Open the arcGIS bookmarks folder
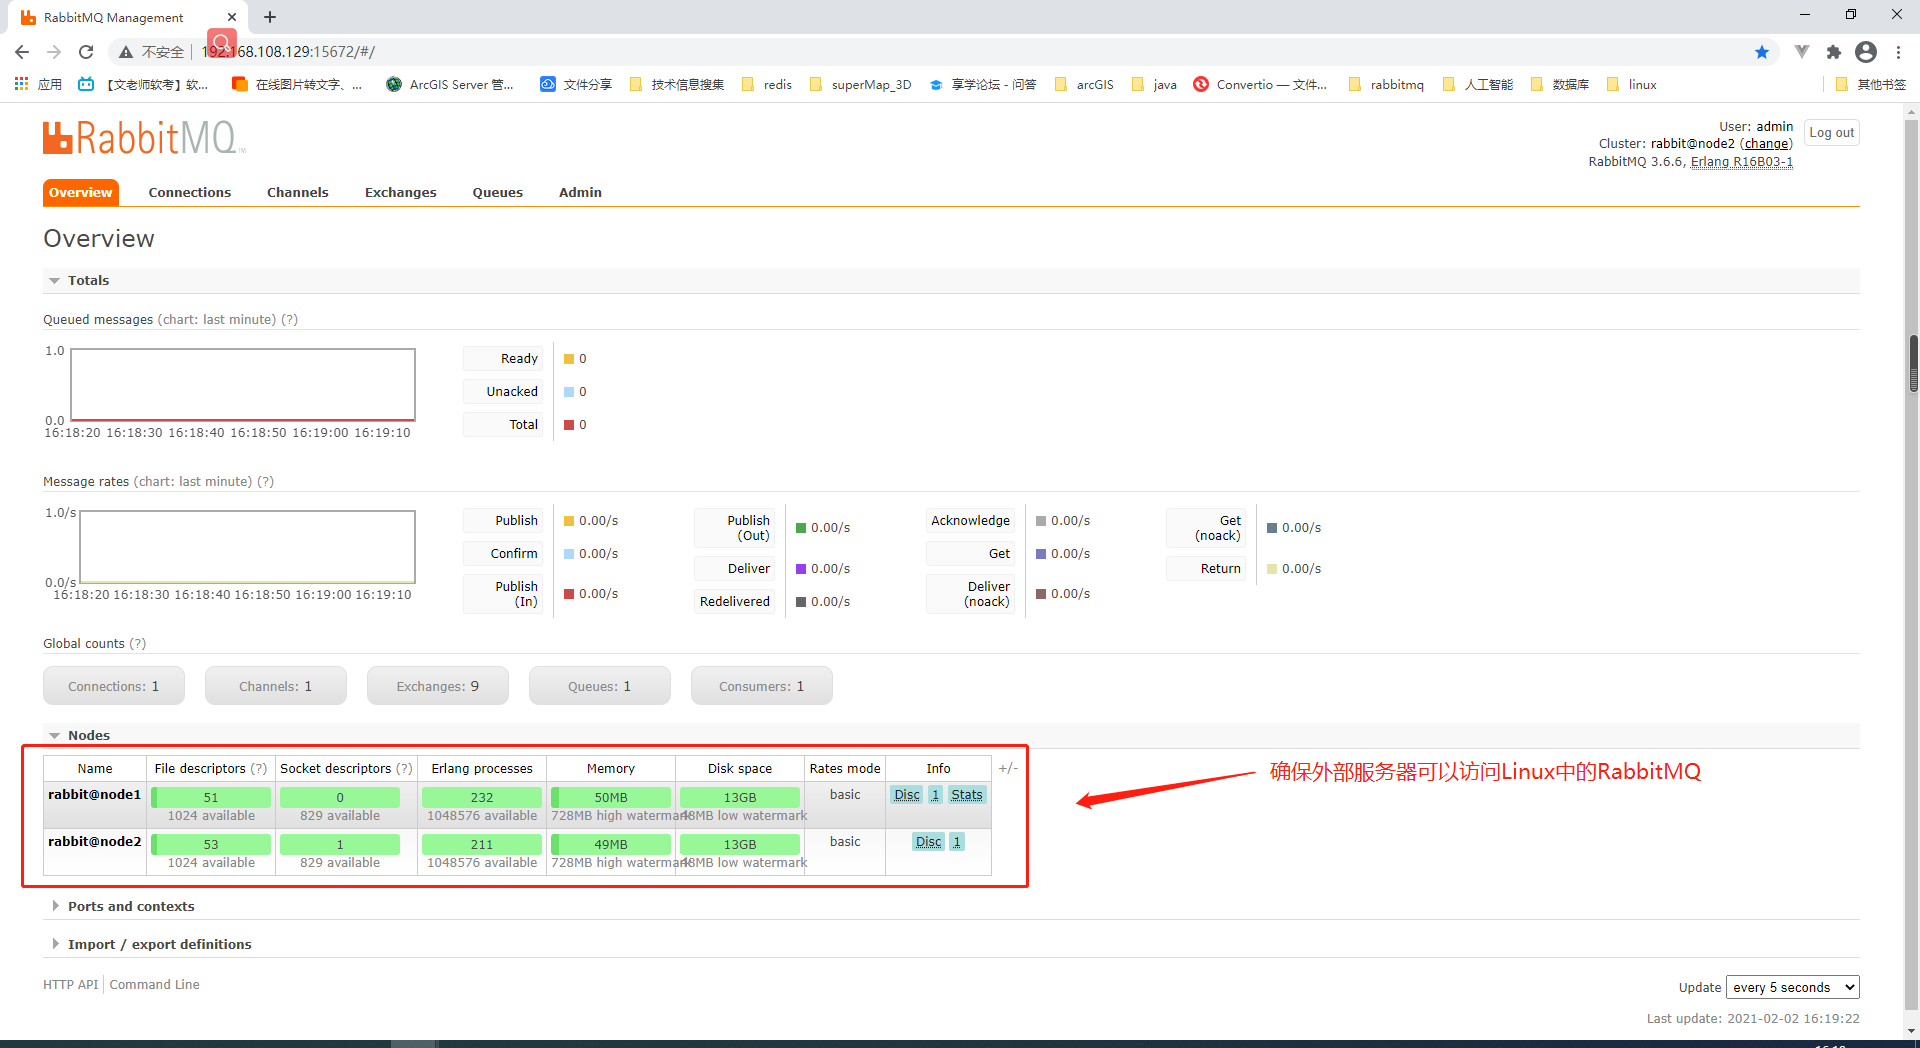This screenshot has height=1048, width=1920. [1084, 84]
